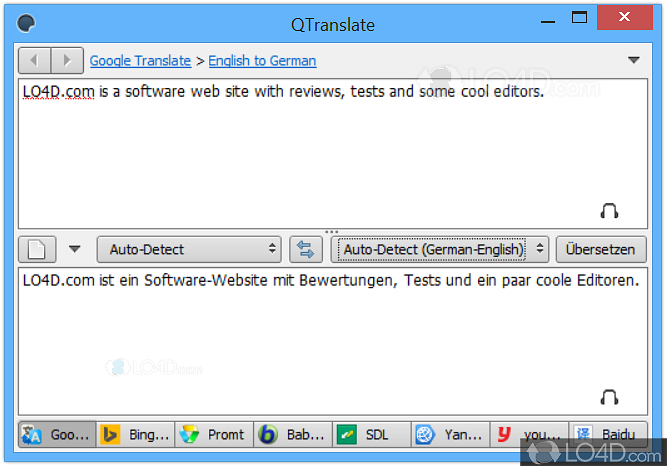Expand the top-right options arrow

point(633,60)
